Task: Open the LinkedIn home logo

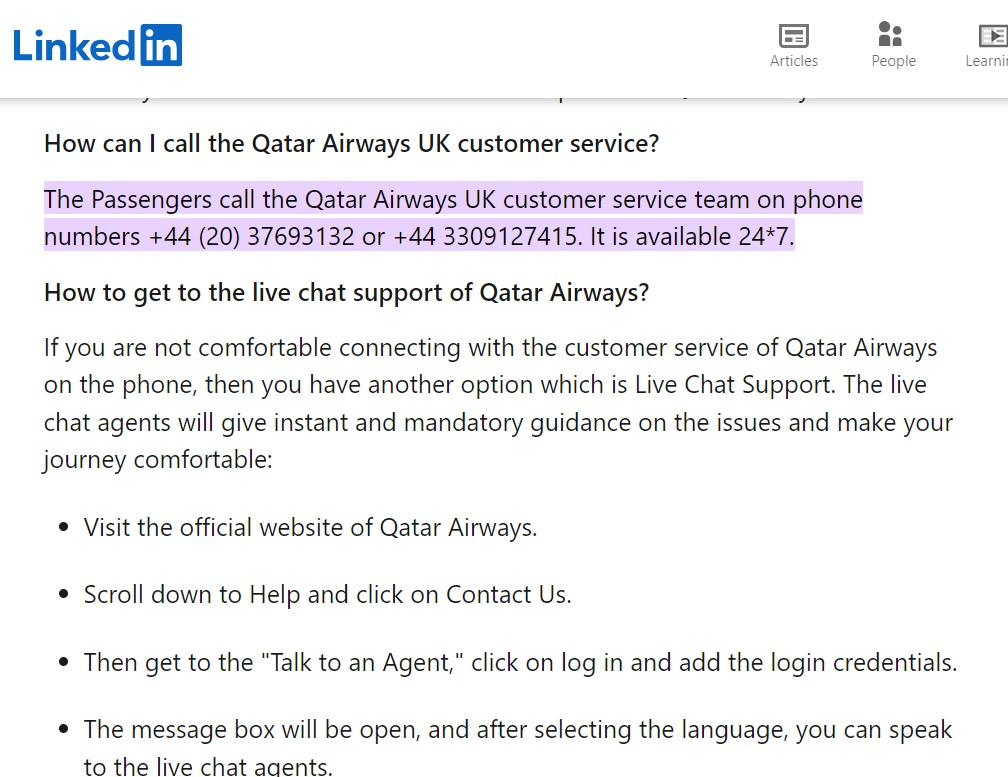Action: pyautogui.click(x=97, y=45)
